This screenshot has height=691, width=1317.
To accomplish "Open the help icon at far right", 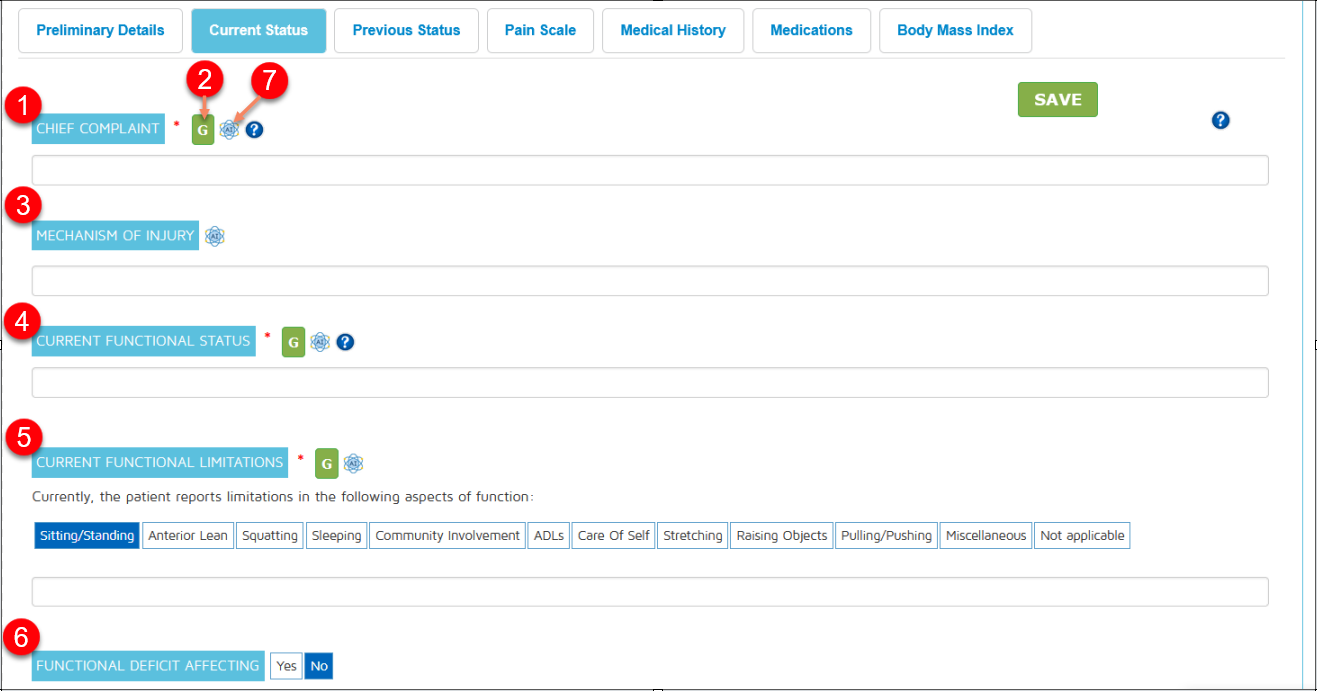I will click(x=1220, y=120).
